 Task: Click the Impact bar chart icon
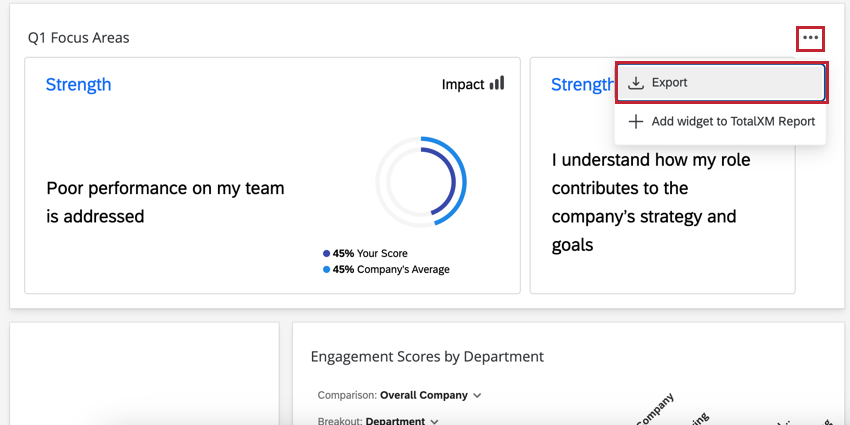(x=497, y=84)
